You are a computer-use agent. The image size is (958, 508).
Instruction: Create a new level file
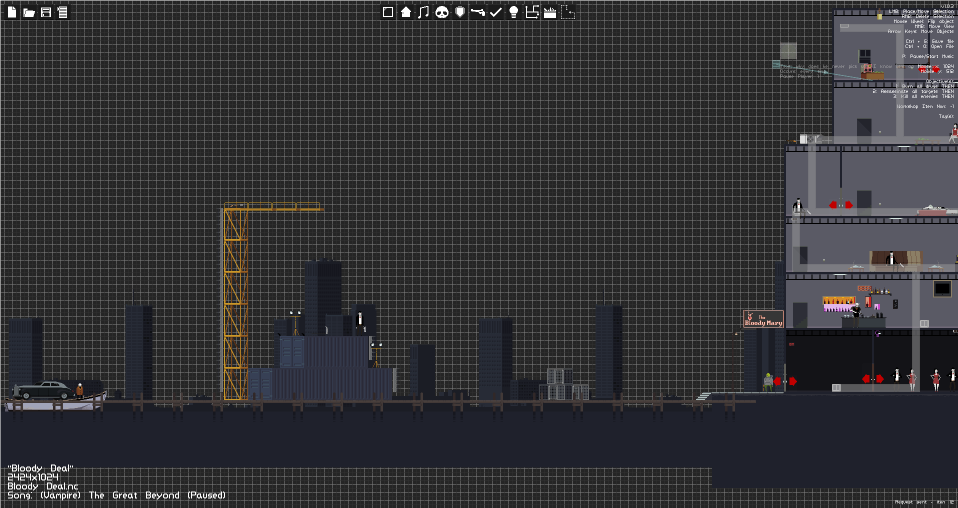[x=12, y=12]
